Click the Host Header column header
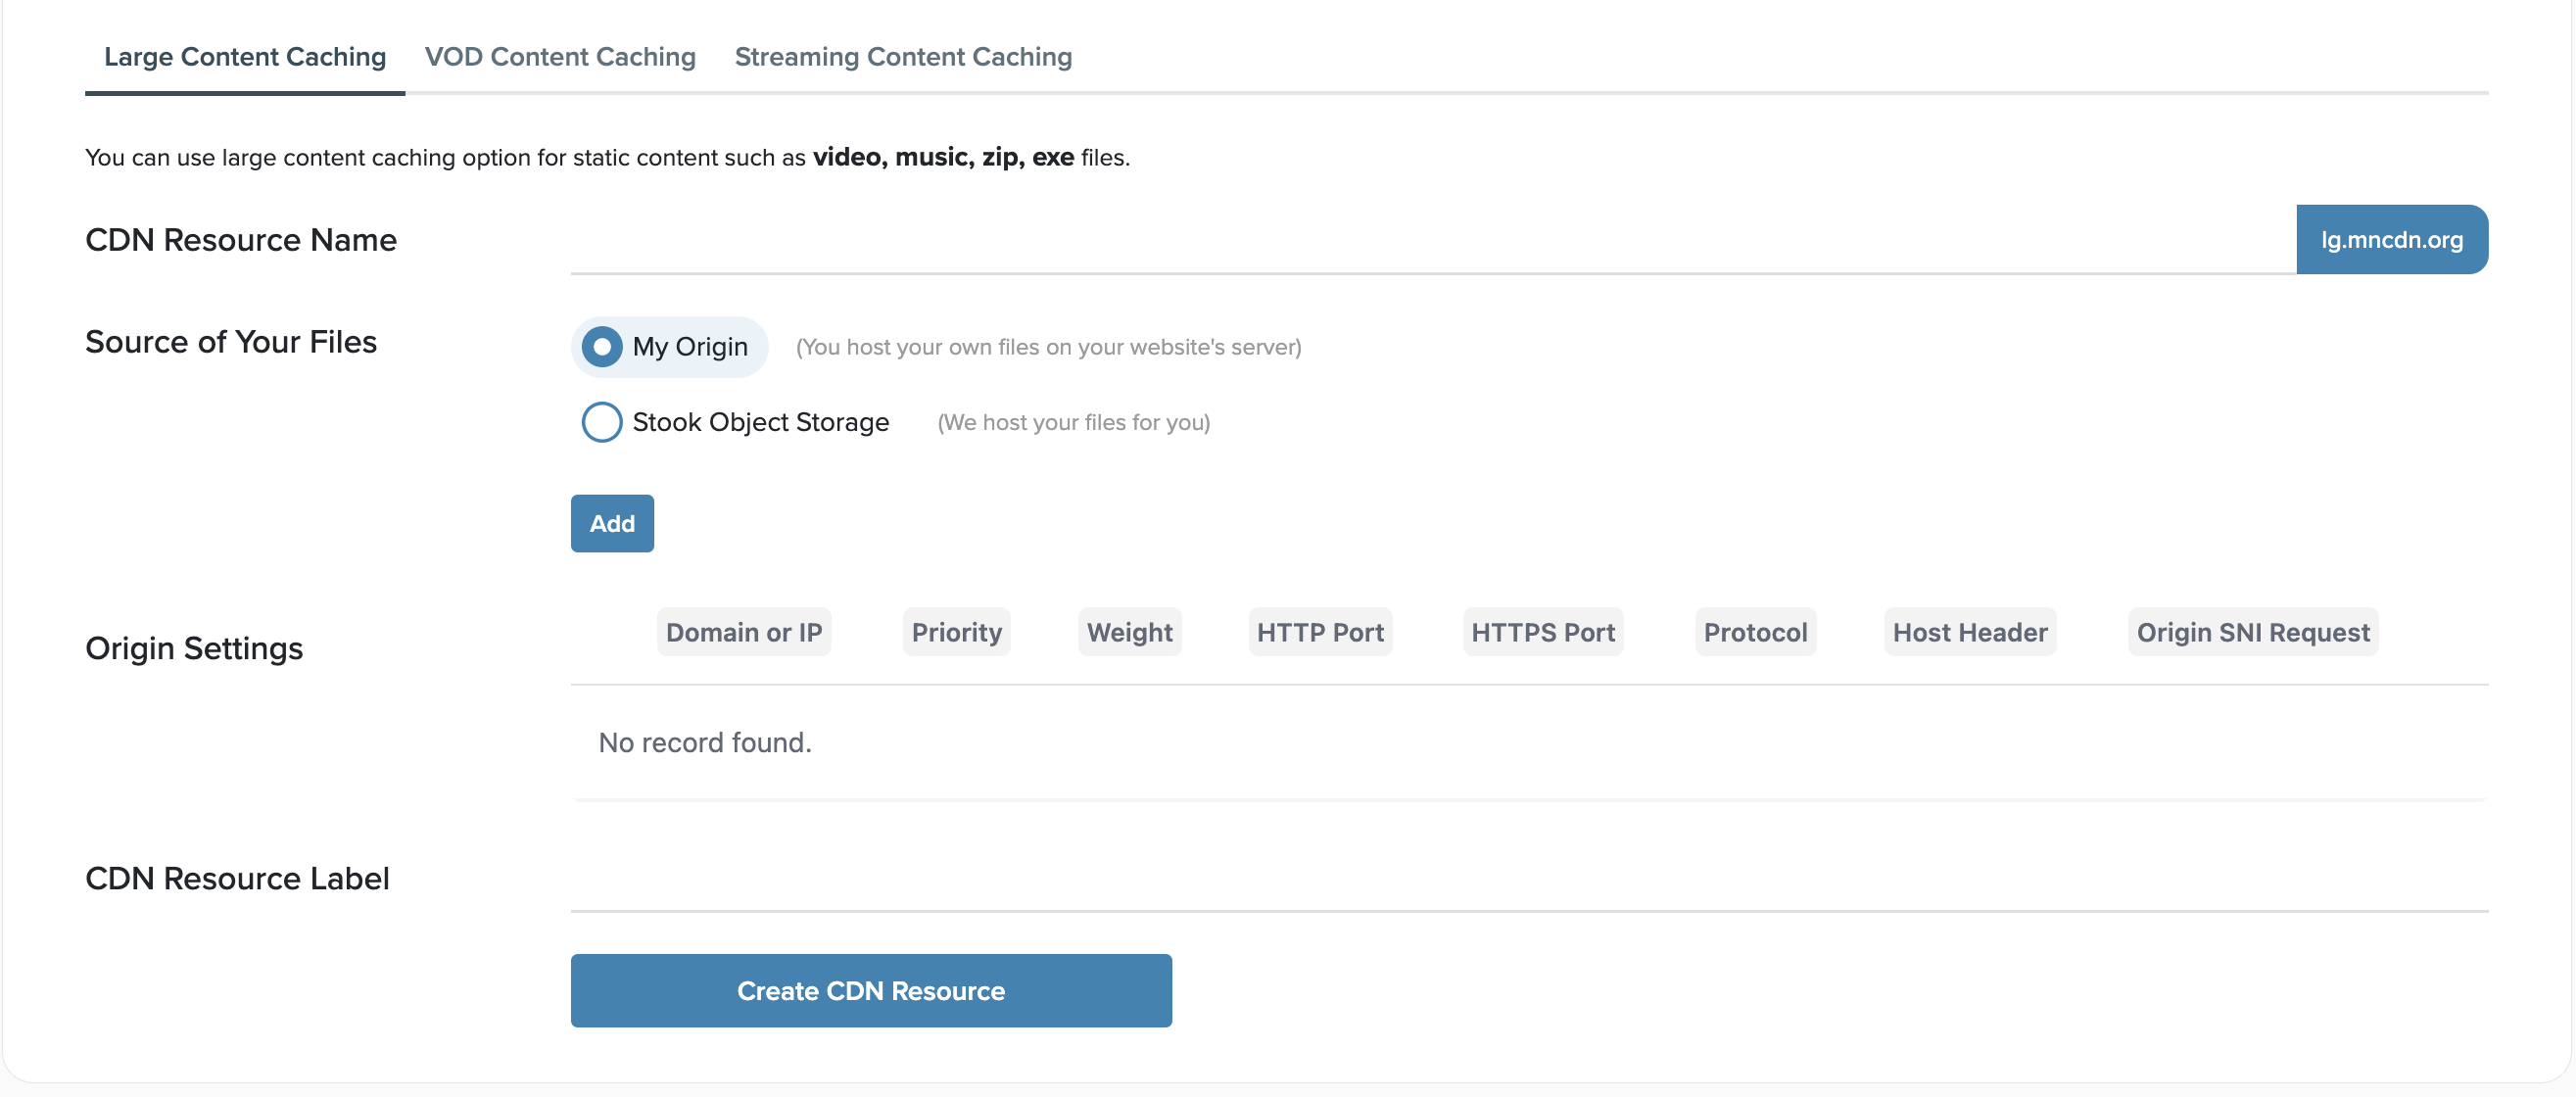Viewport: 2576px width, 1097px height. click(1969, 631)
